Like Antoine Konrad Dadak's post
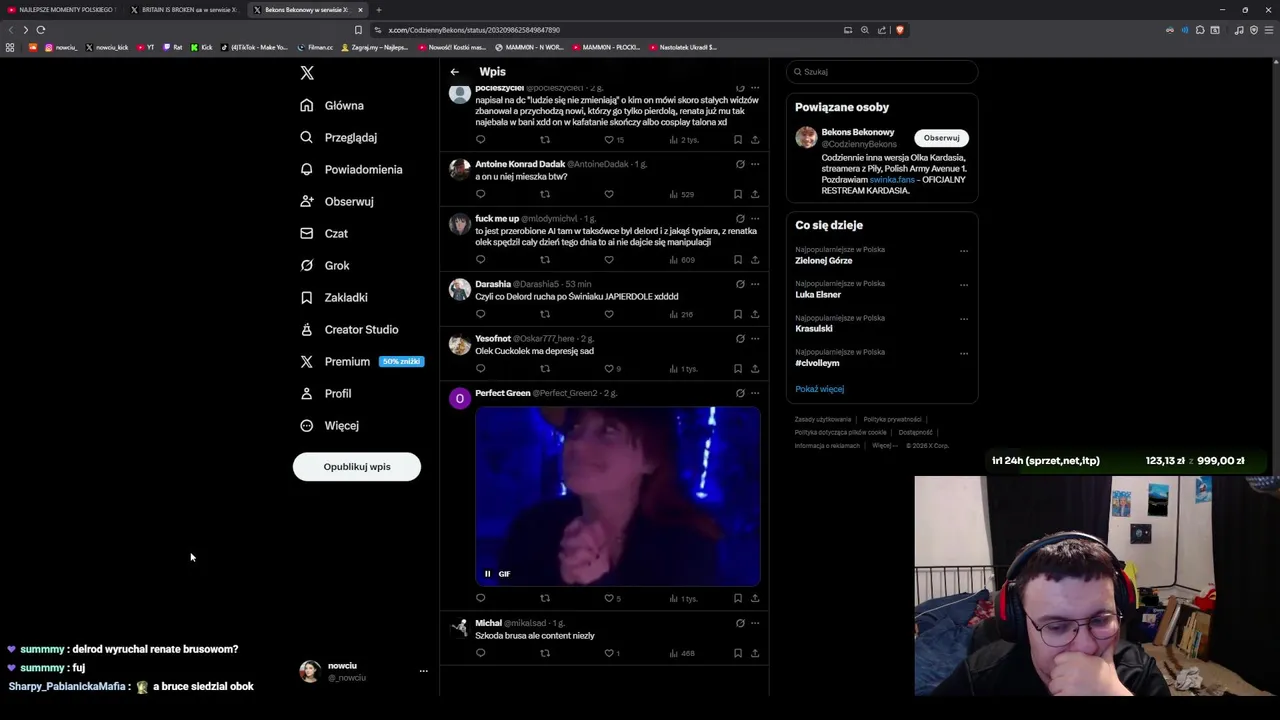 click(608, 194)
